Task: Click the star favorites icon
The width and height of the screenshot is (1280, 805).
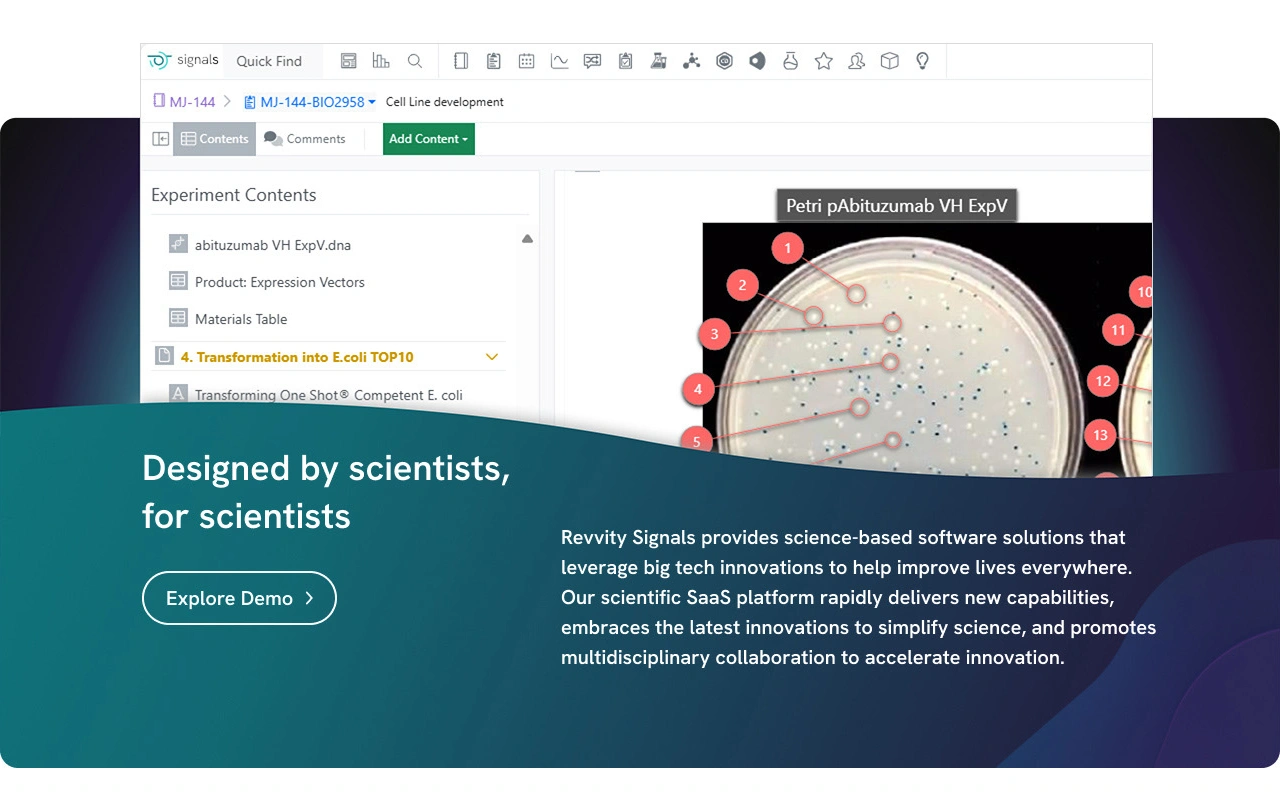Action: coord(823,61)
